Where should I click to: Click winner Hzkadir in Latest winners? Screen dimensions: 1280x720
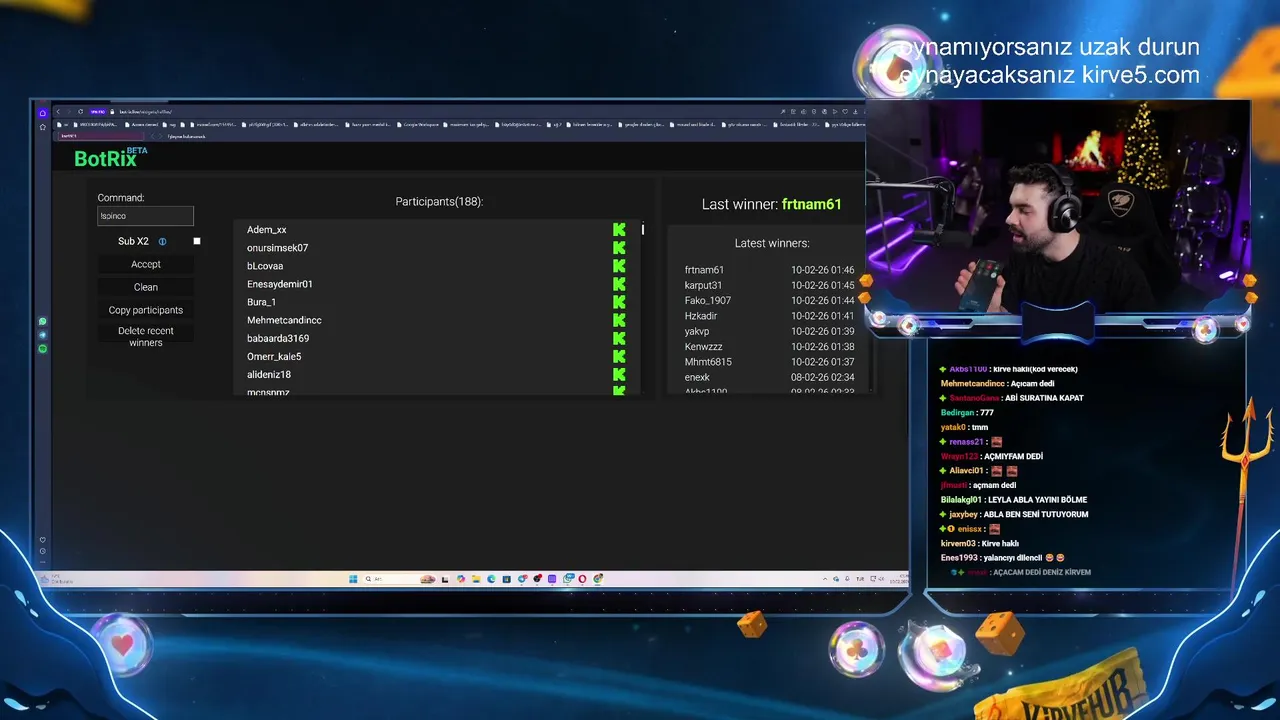click(x=701, y=316)
